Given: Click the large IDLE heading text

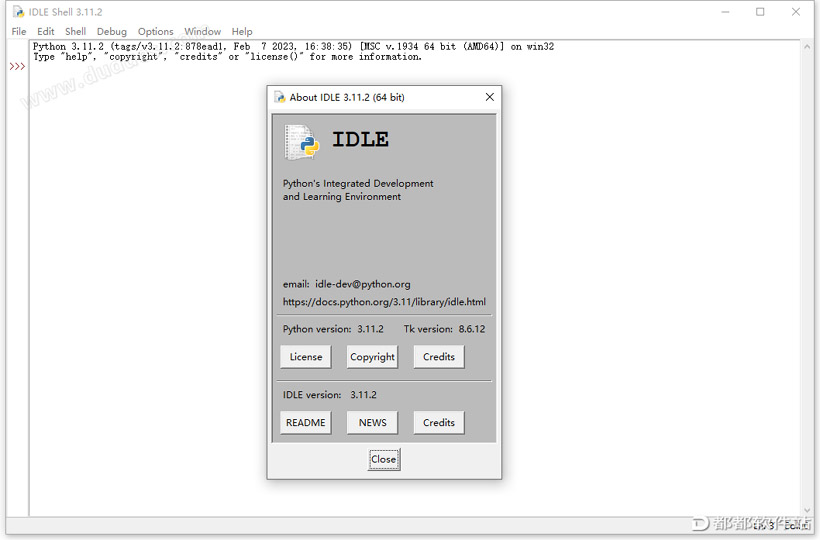Looking at the screenshot, I should pos(360,140).
